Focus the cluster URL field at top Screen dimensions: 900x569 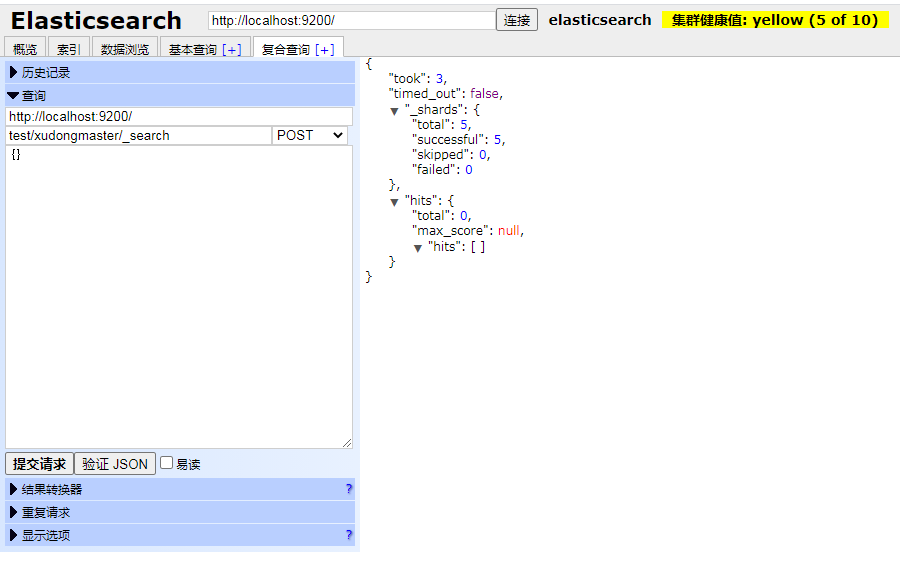[x=352, y=20]
